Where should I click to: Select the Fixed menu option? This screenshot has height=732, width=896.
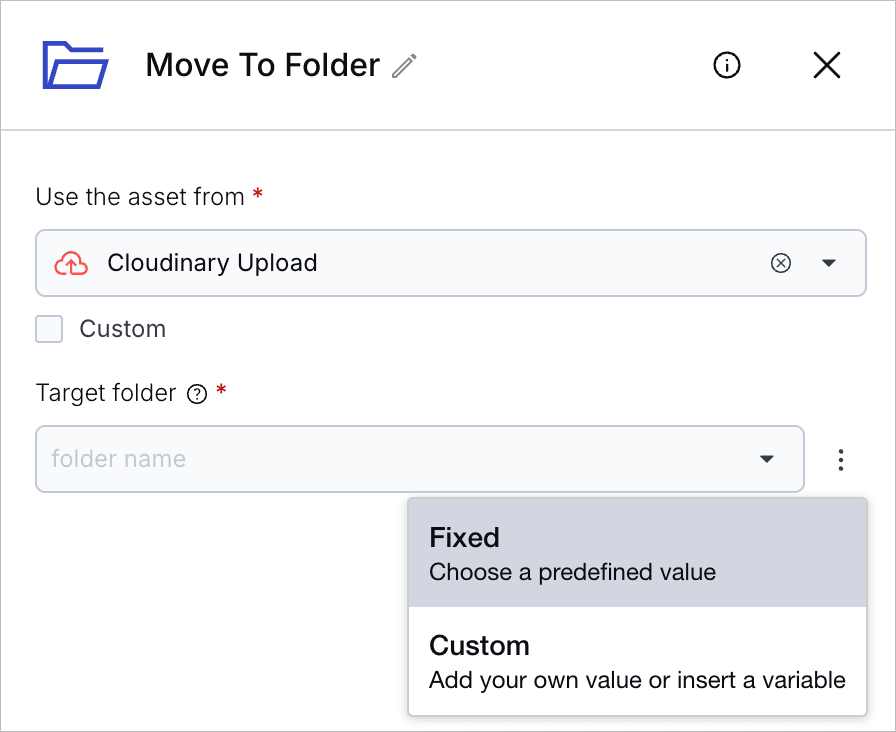637,553
